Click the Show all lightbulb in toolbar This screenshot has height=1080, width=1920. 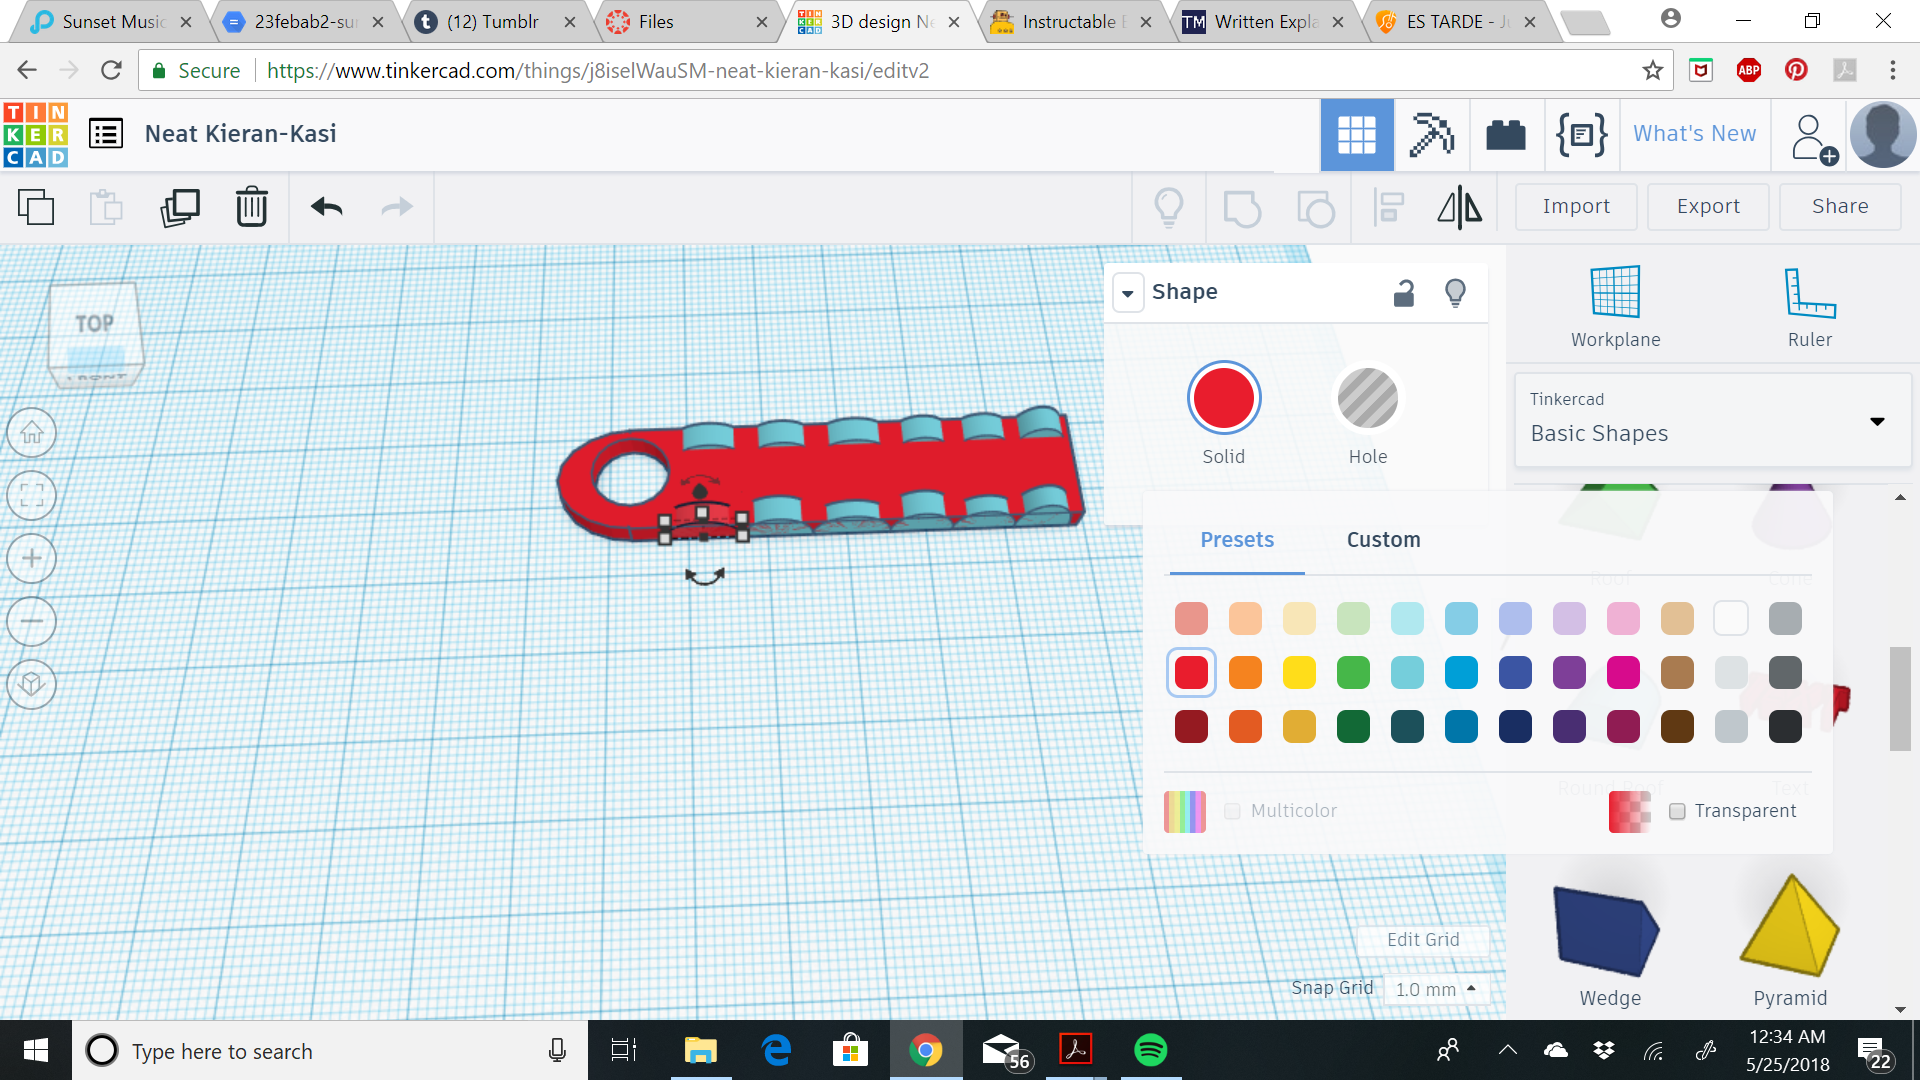[1169, 208]
